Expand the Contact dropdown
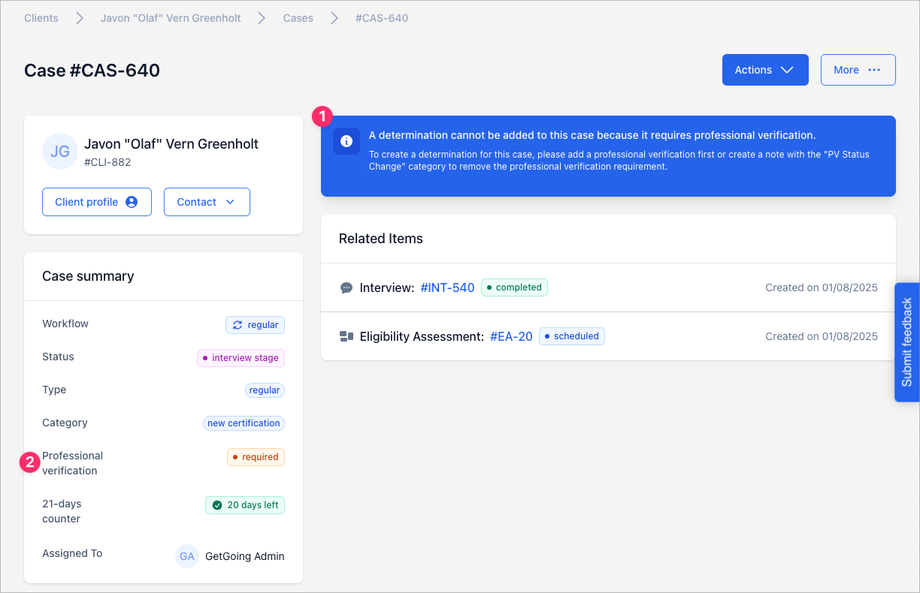The height and width of the screenshot is (593, 920). (x=206, y=202)
